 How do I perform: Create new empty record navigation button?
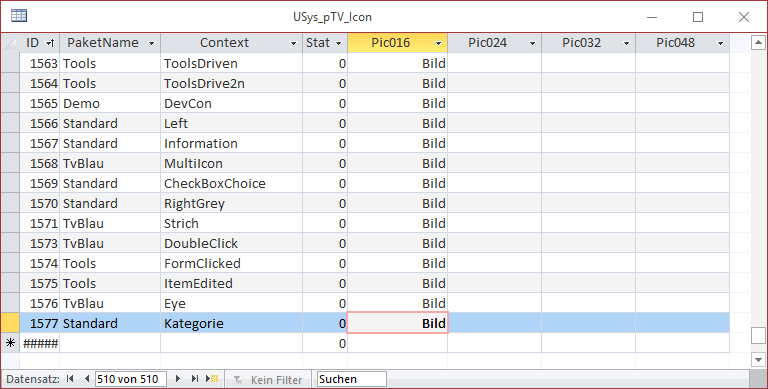[x=212, y=379]
